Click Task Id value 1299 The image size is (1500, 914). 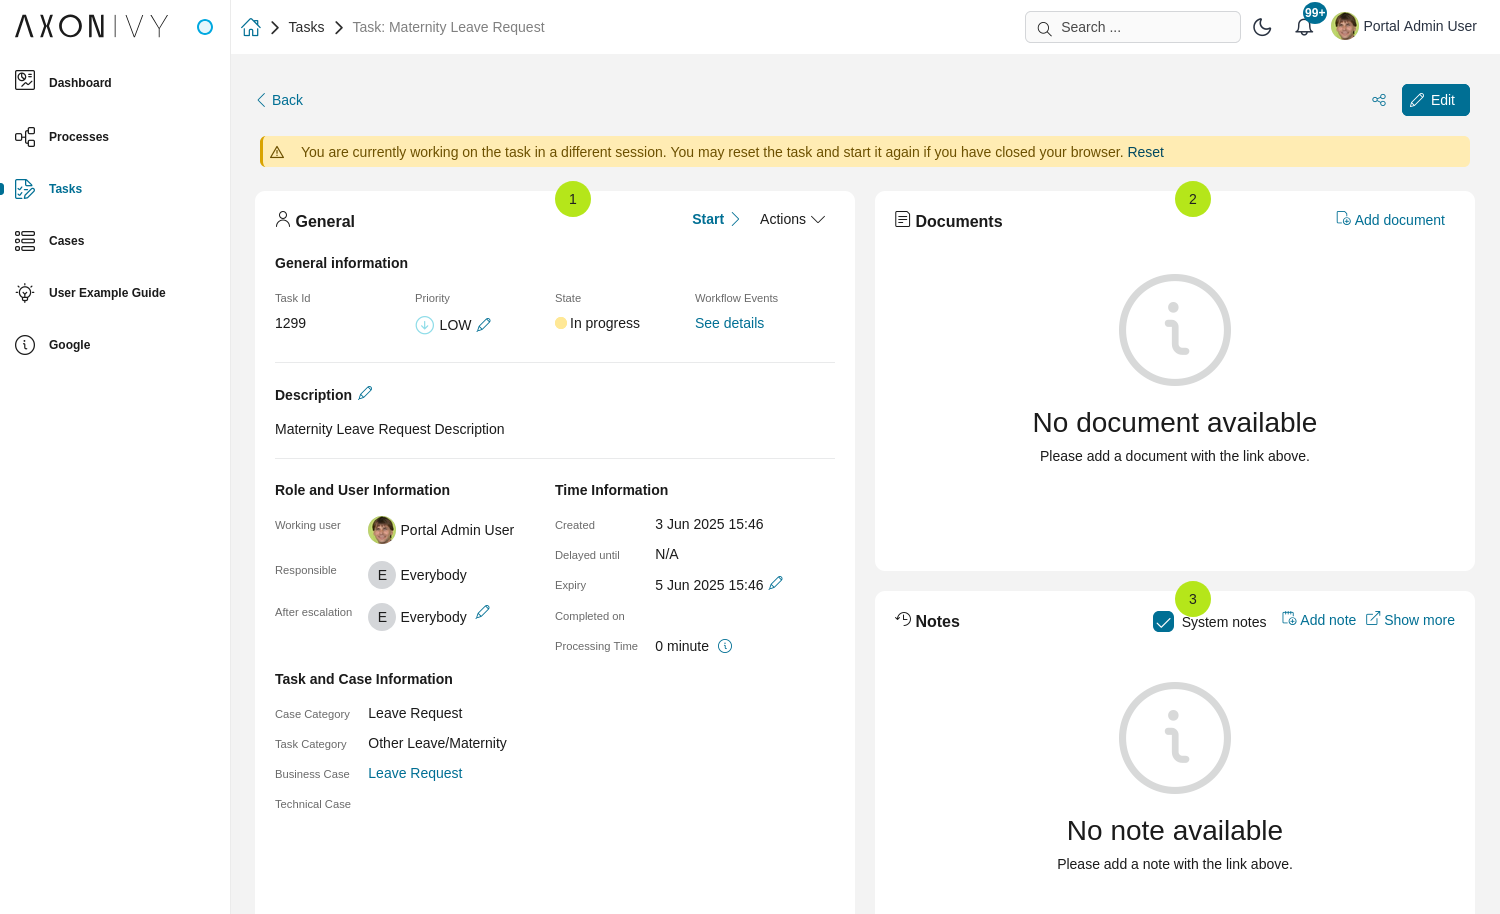point(290,323)
